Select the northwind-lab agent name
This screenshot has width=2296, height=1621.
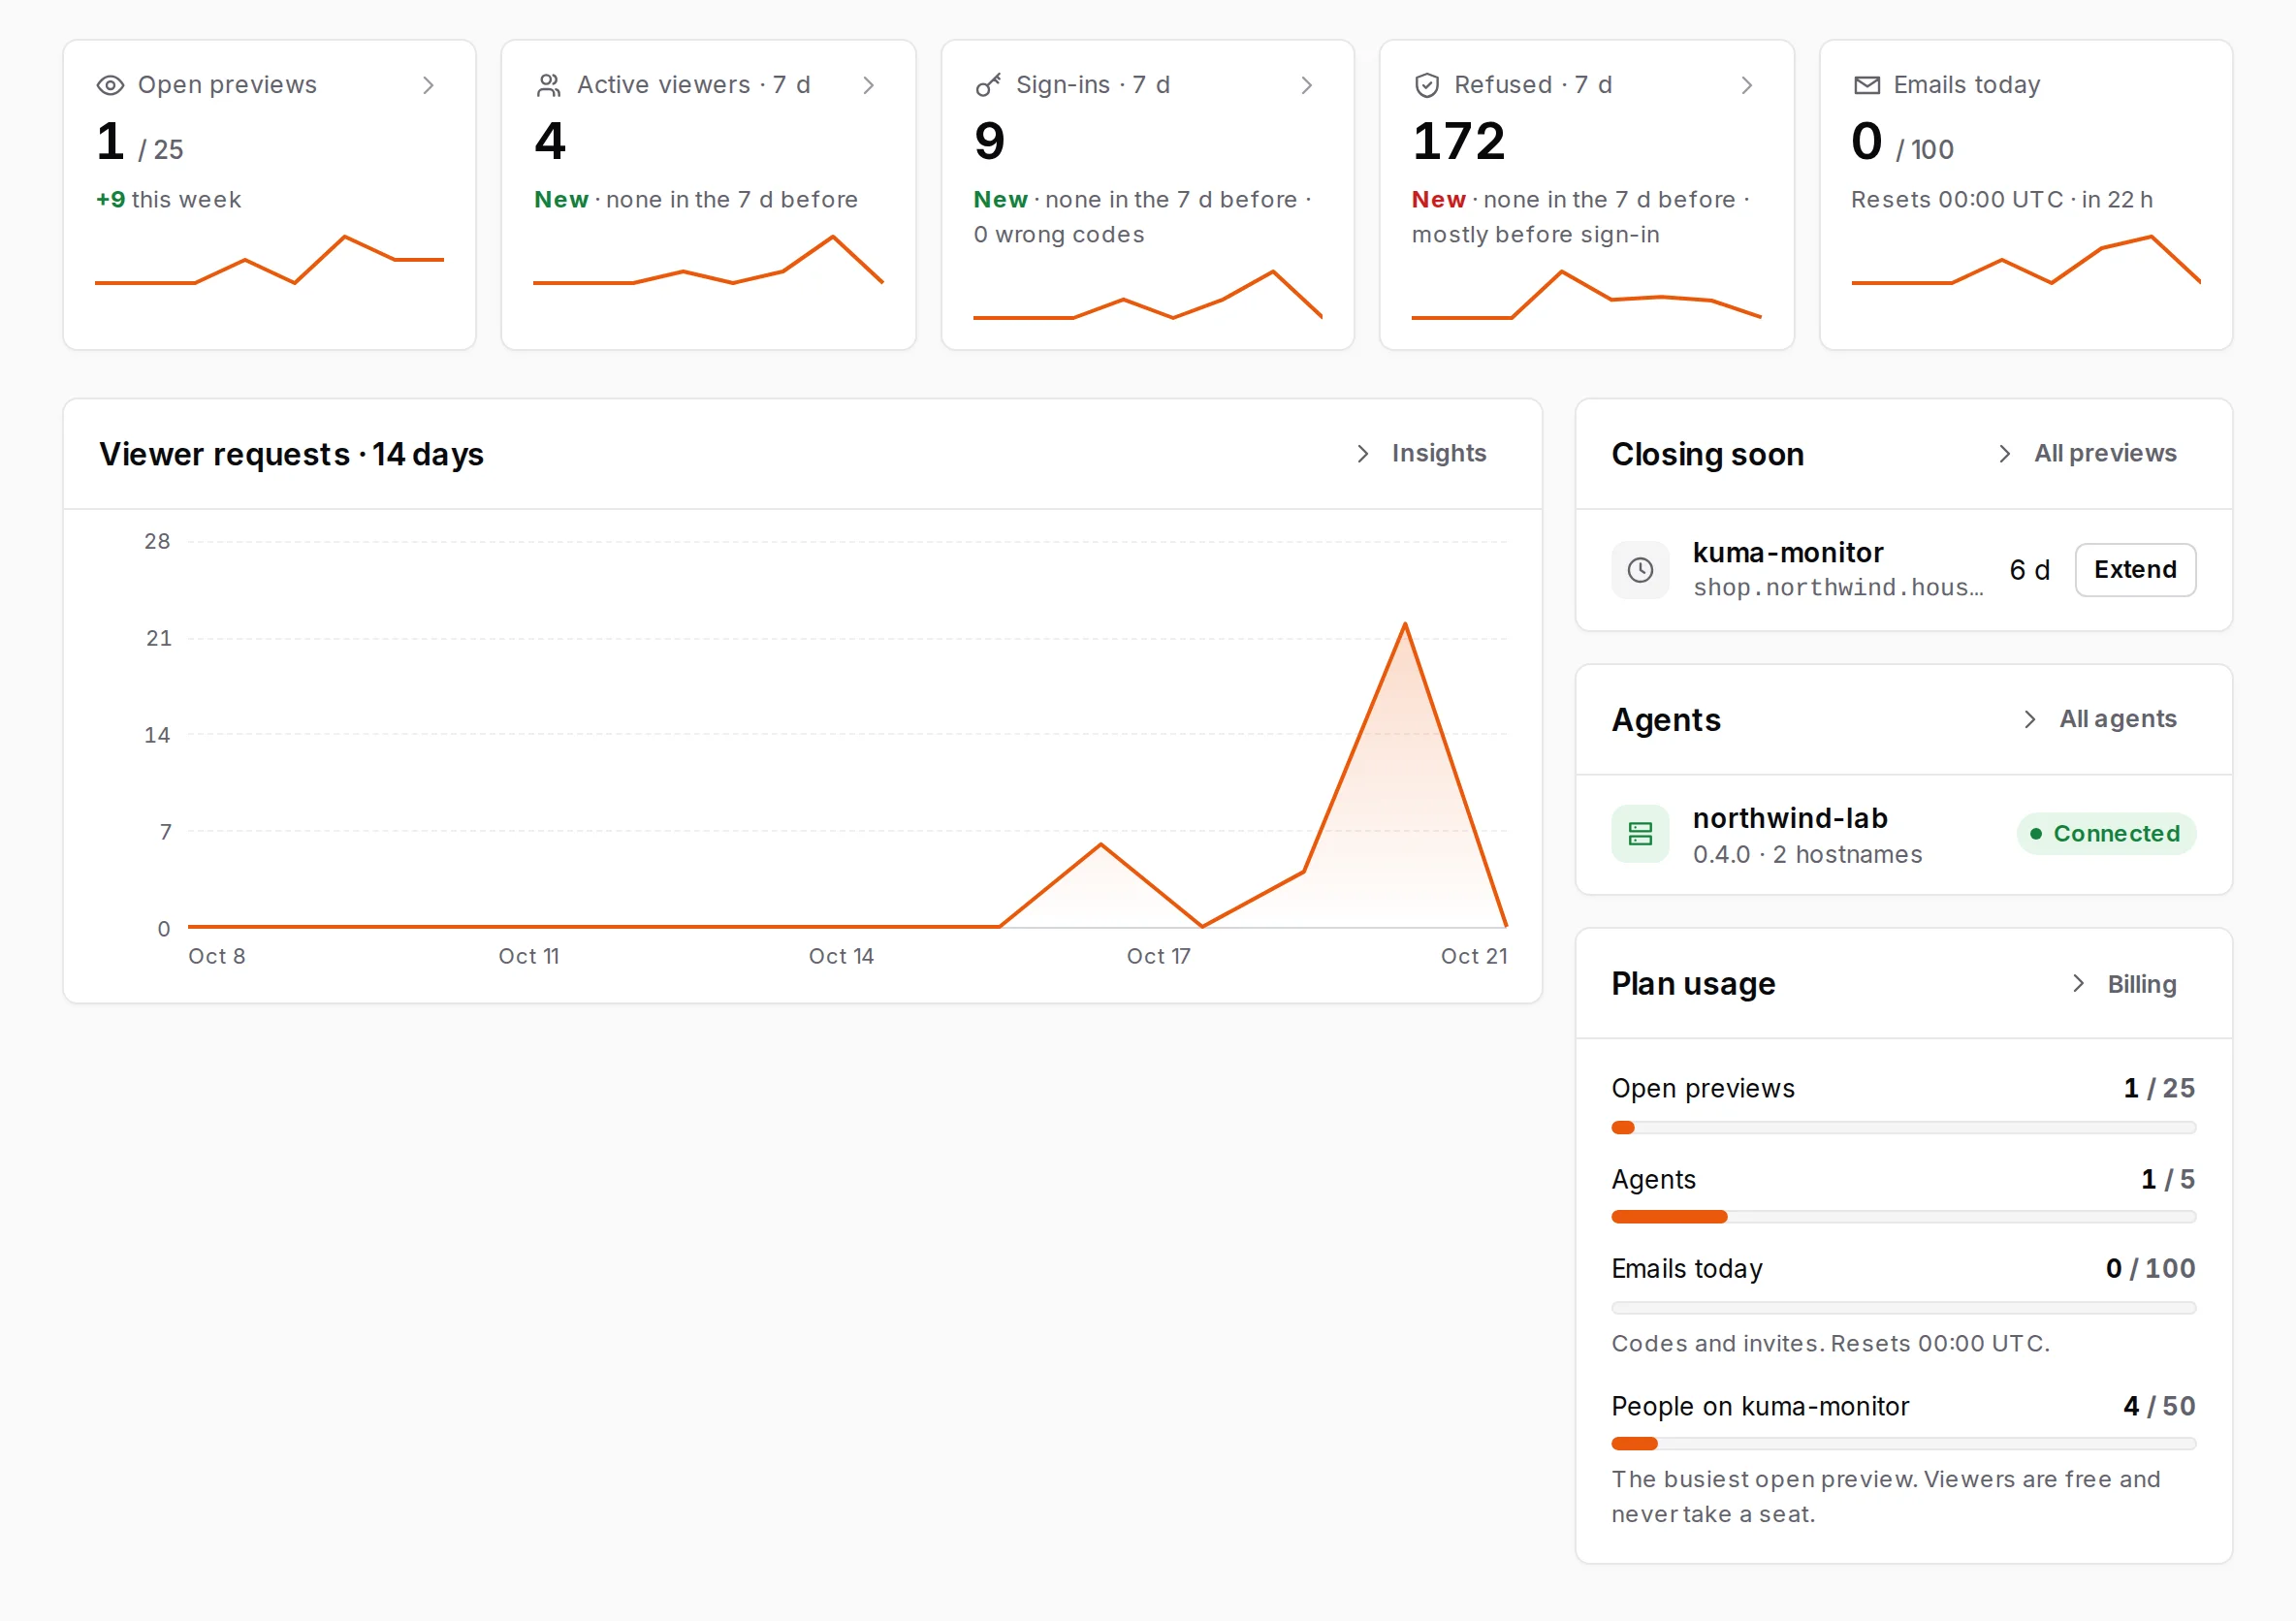coord(1790,818)
